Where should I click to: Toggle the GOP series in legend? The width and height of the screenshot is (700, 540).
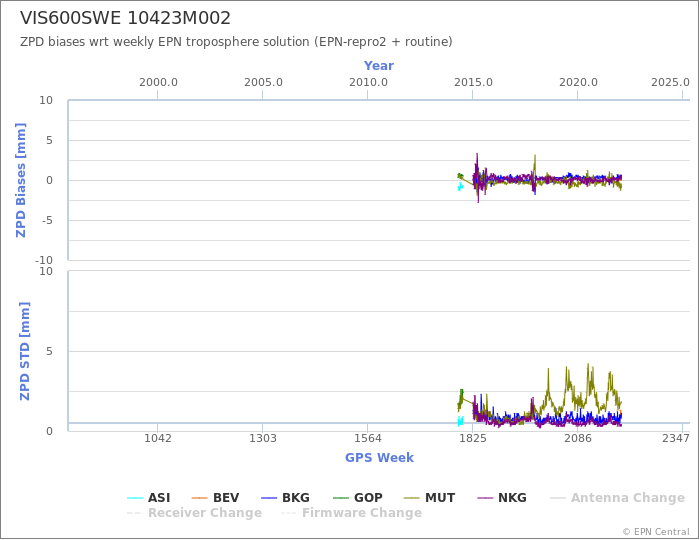[358, 498]
